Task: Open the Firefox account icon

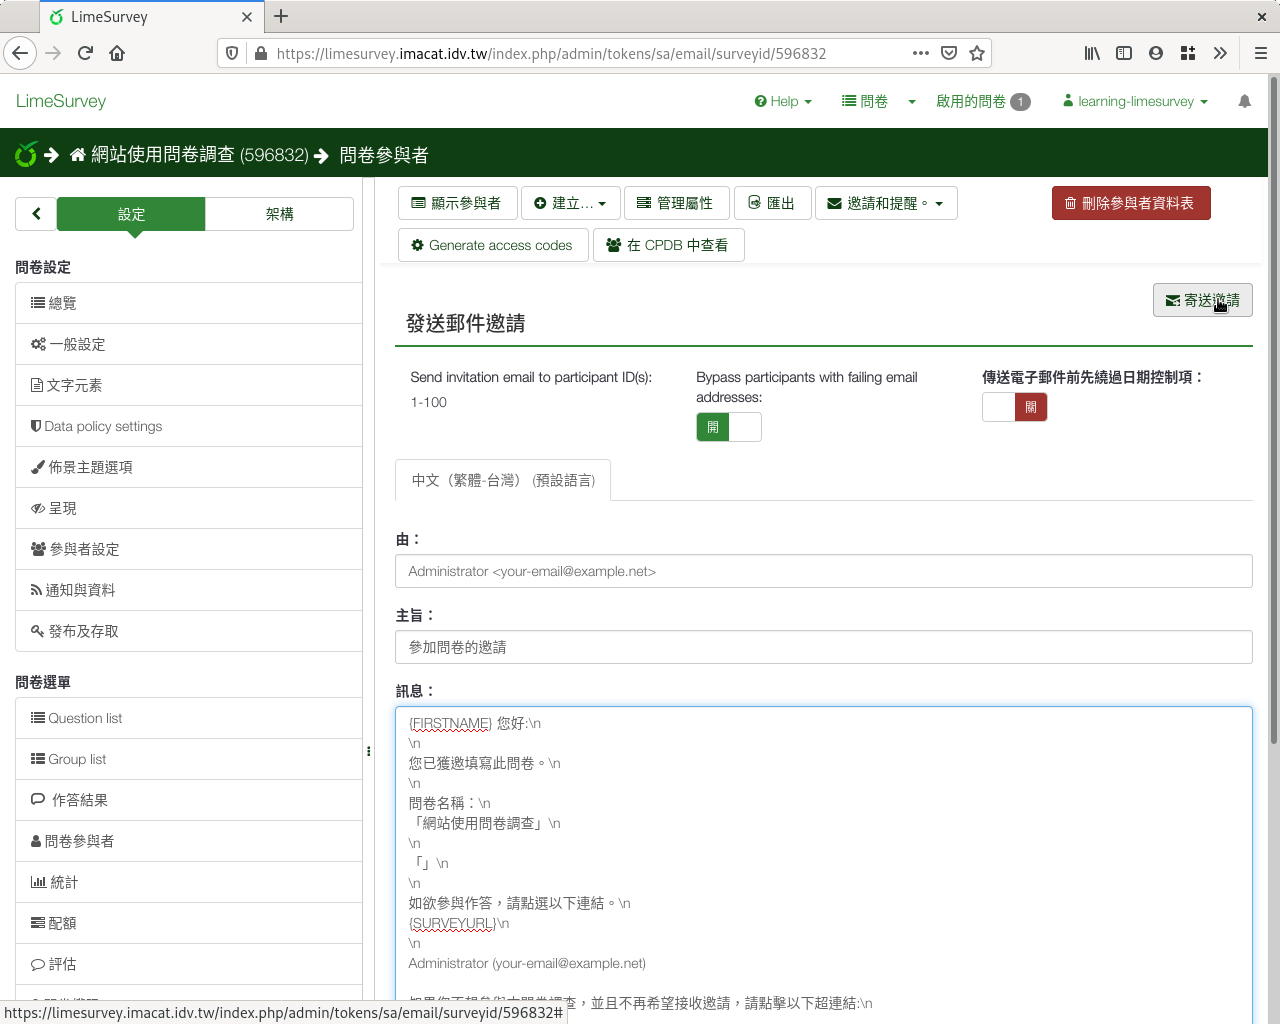Action: [x=1156, y=53]
